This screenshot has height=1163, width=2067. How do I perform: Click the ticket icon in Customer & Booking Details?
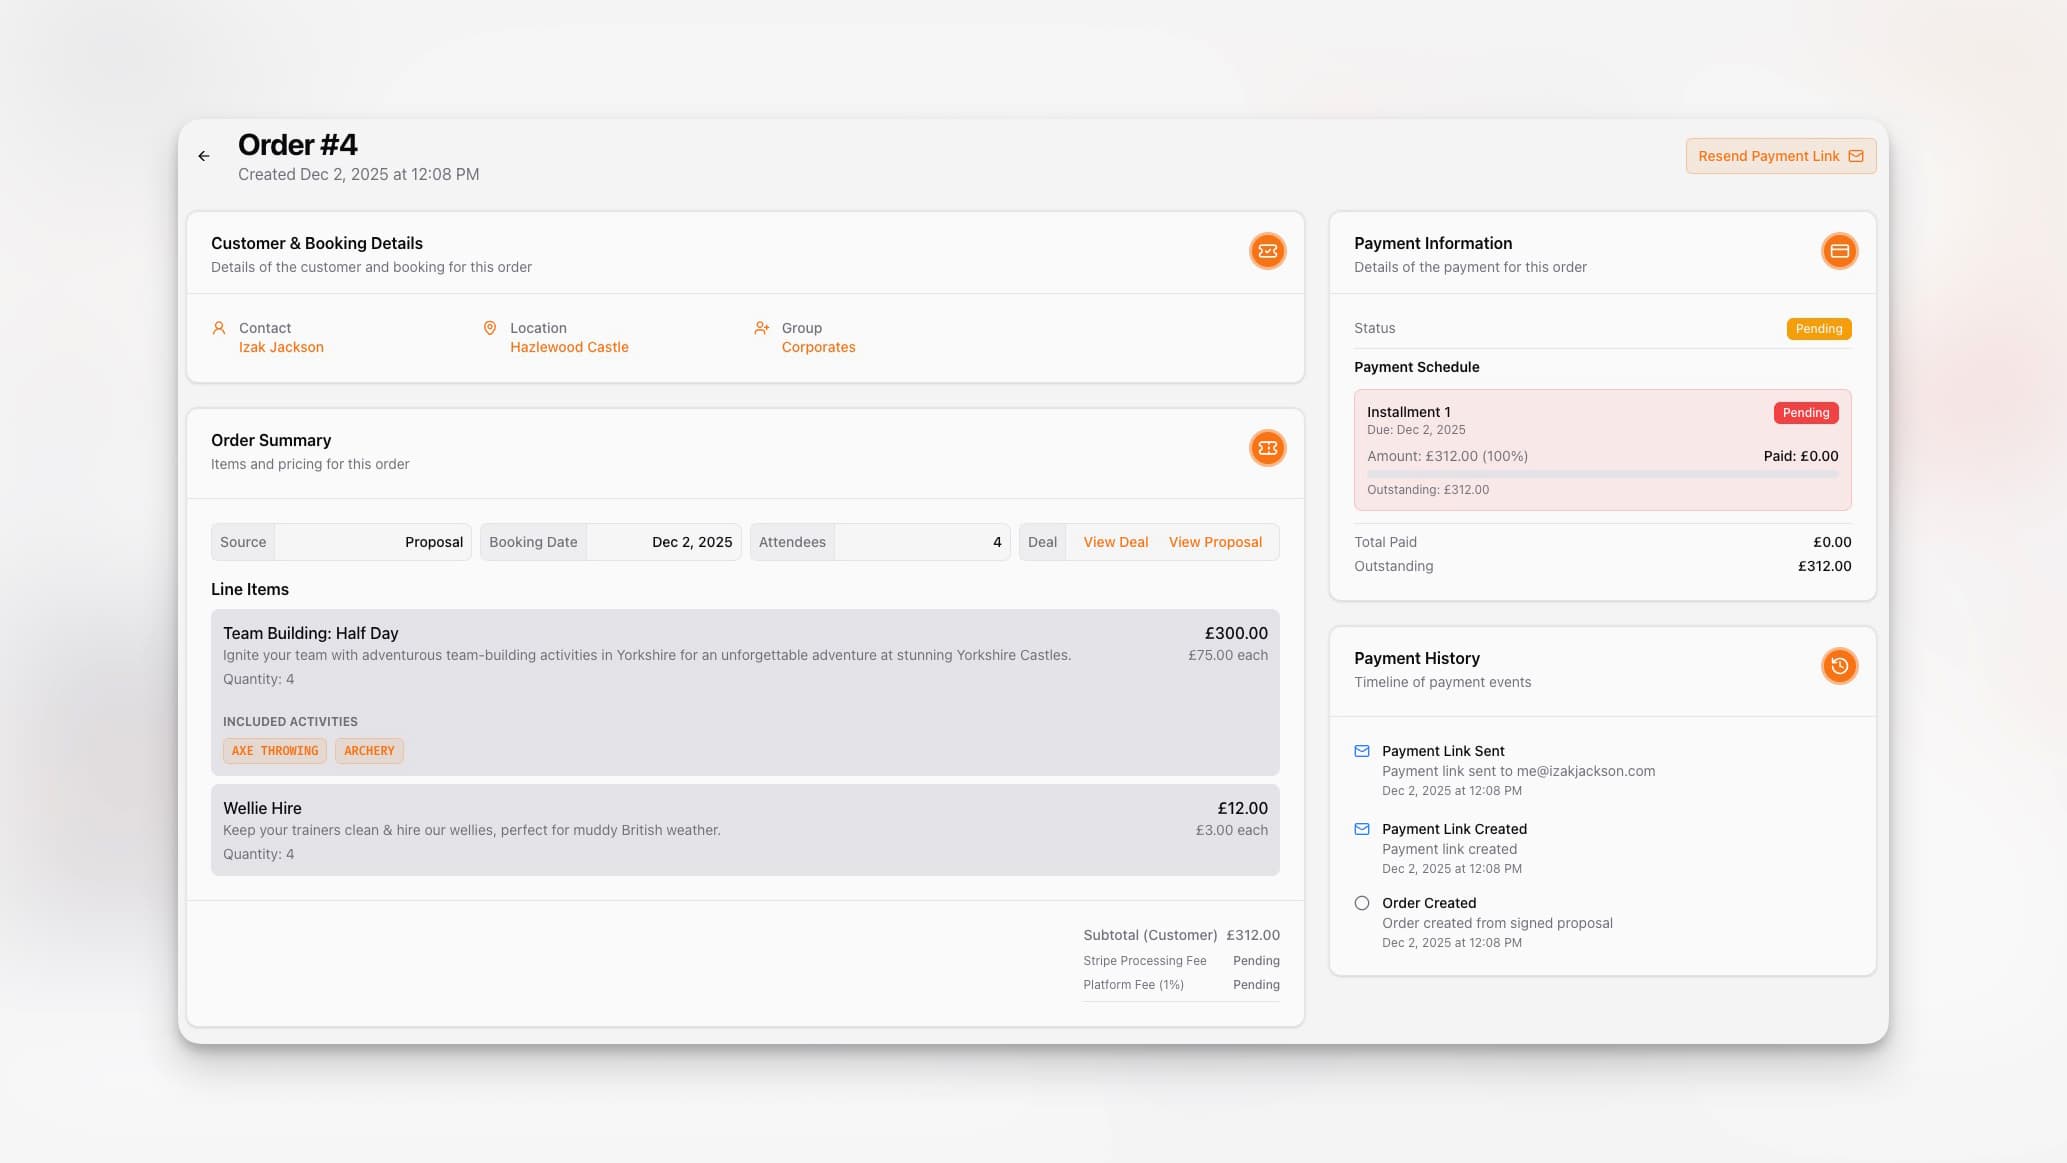coord(1267,251)
